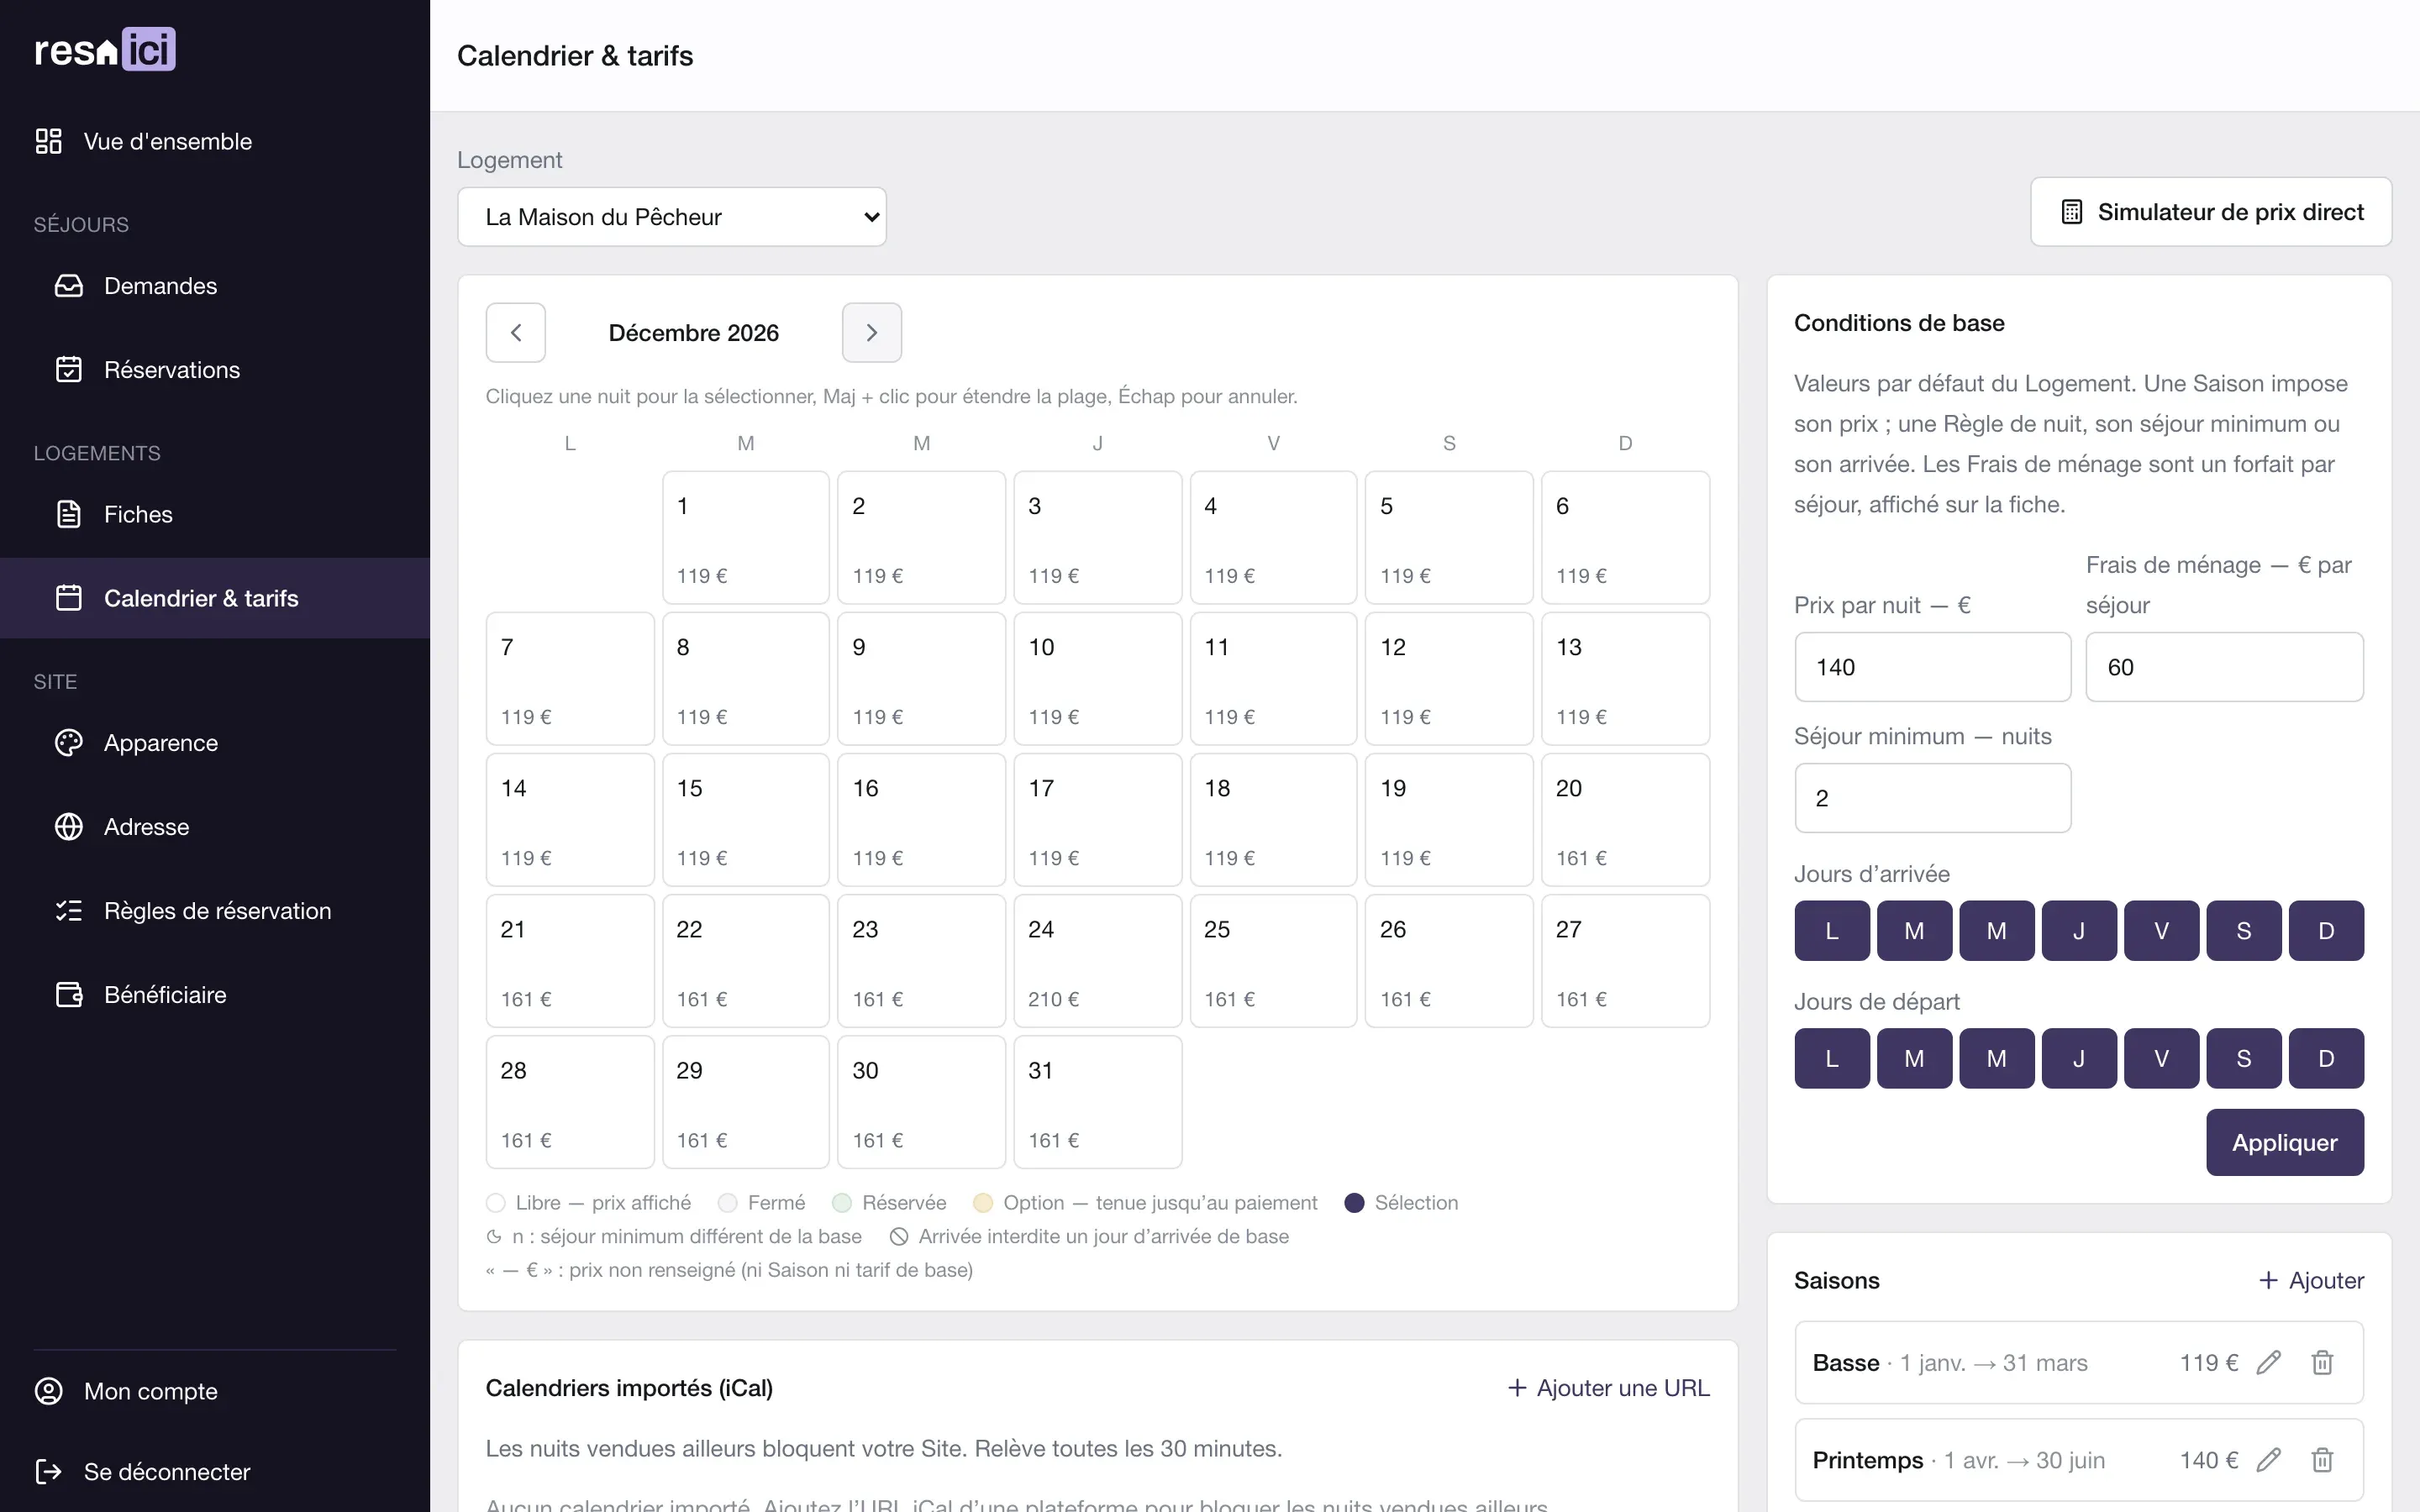Edit the Basse season pencil icon

[x=2268, y=1363]
